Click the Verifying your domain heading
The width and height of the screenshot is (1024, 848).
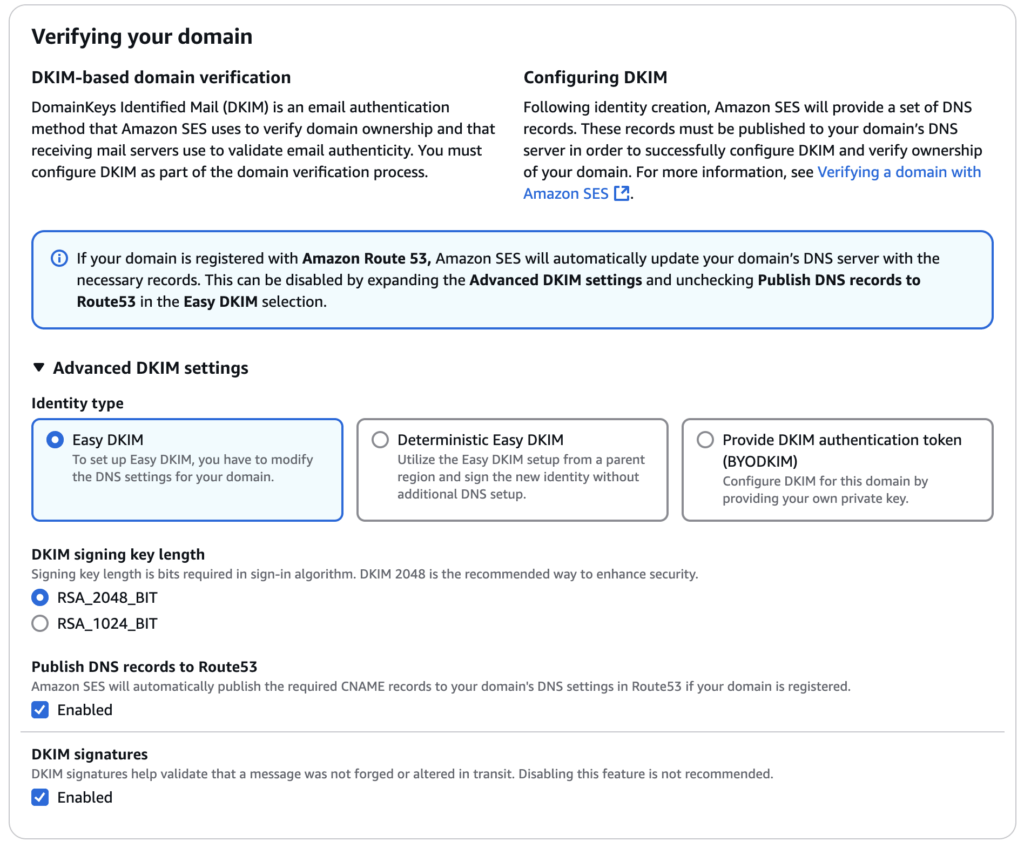[x=142, y=37]
